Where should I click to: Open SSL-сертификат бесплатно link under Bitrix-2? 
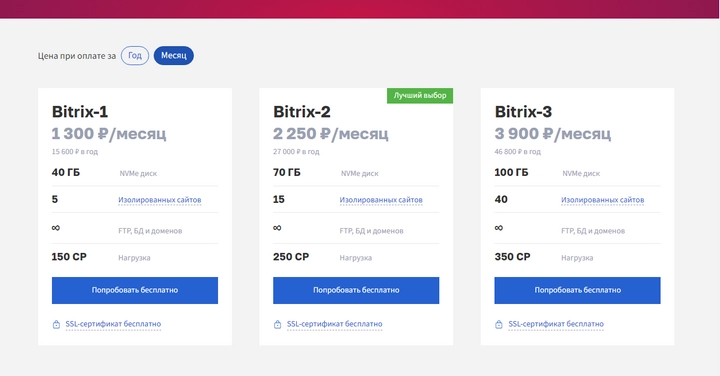pyautogui.click(x=334, y=324)
